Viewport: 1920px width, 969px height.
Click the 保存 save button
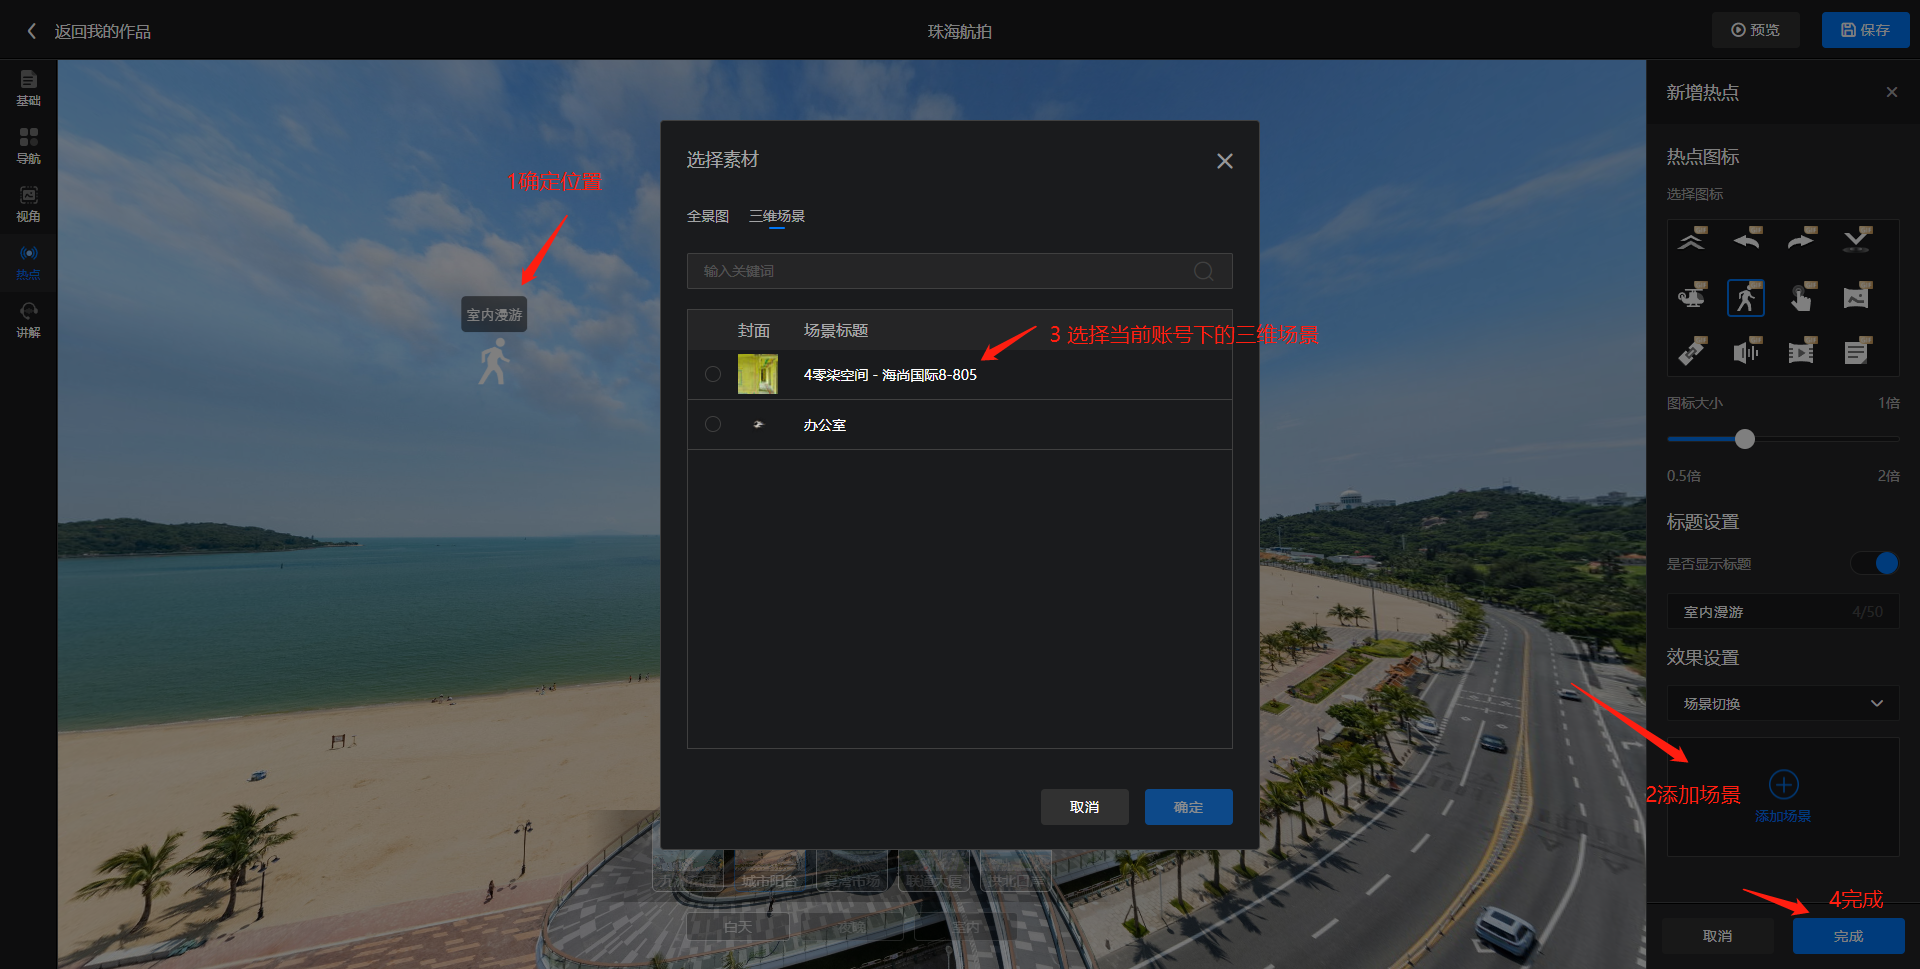click(x=1865, y=30)
